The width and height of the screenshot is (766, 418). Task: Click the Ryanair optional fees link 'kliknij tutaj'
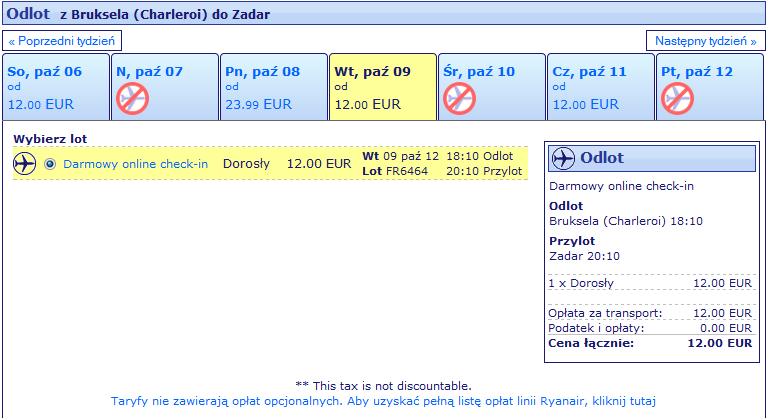tap(624, 401)
